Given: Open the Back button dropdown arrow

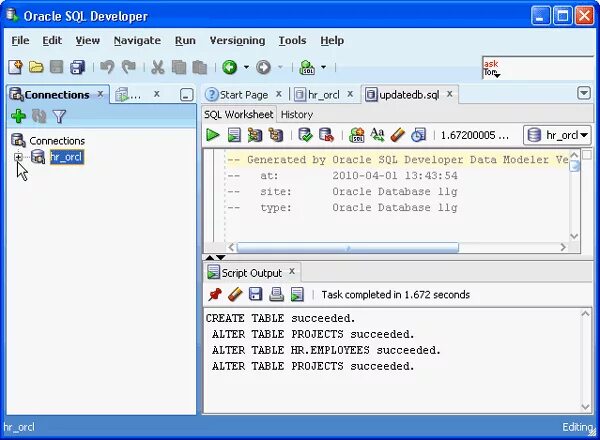Looking at the screenshot, I should click(246, 67).
